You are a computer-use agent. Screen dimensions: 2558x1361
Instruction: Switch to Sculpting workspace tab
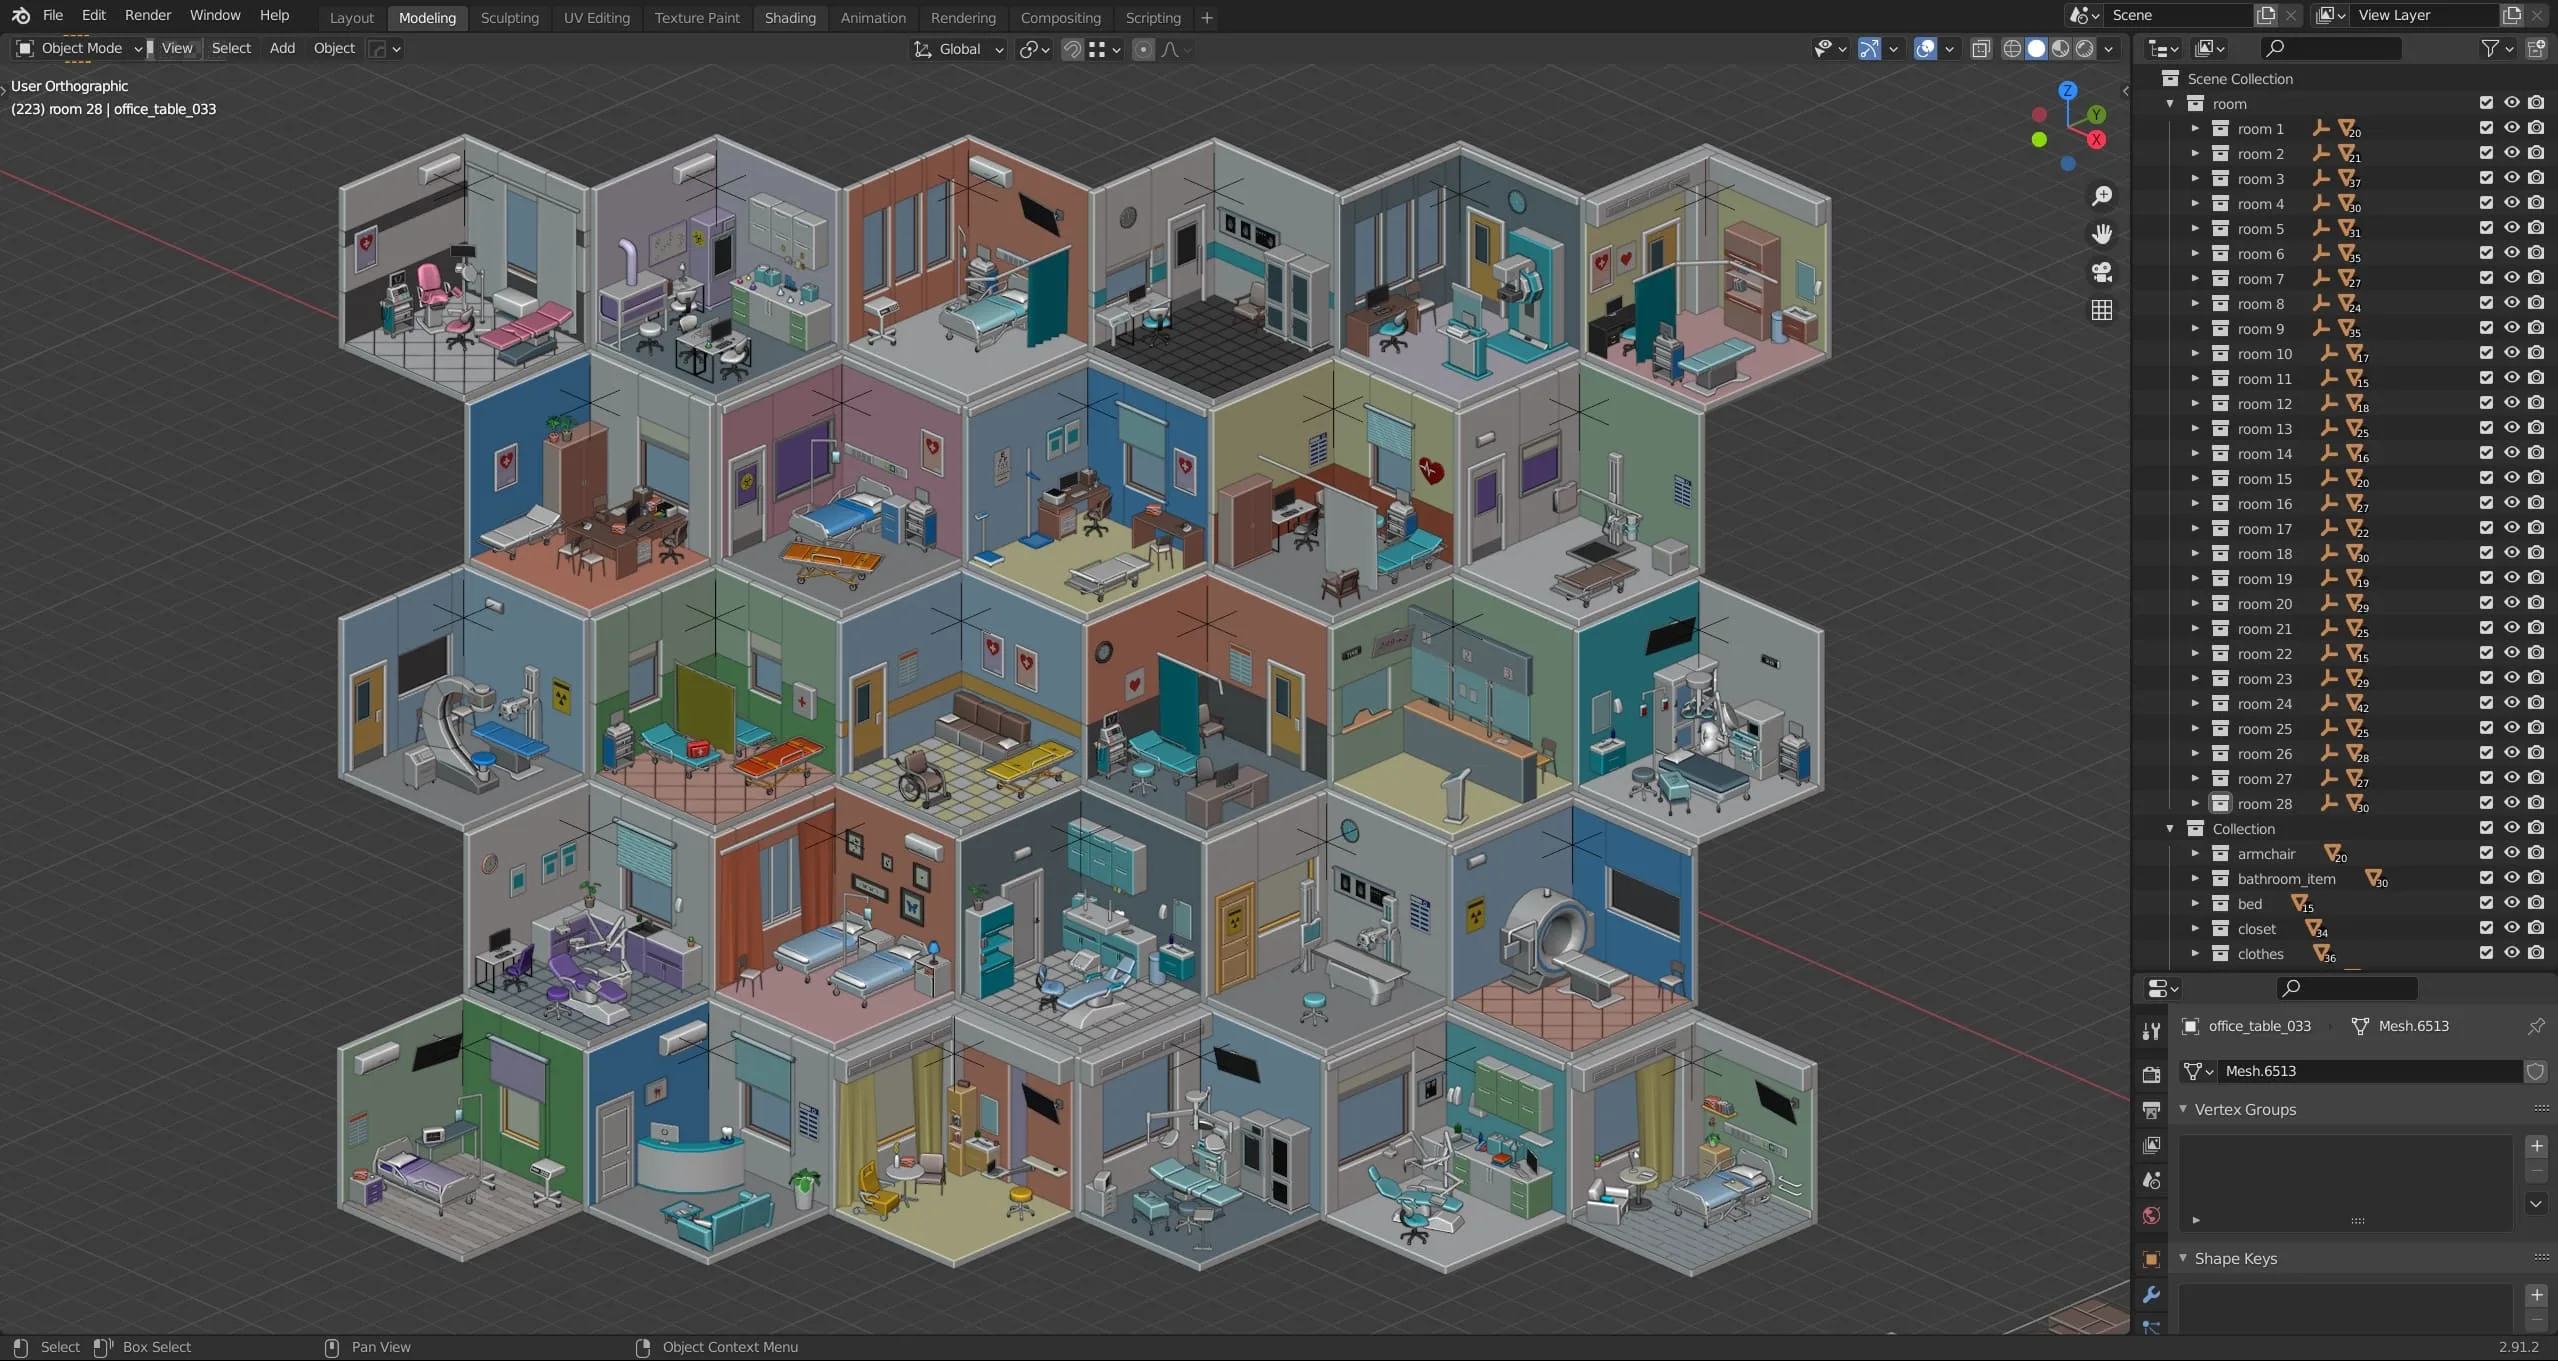point(509,17)
